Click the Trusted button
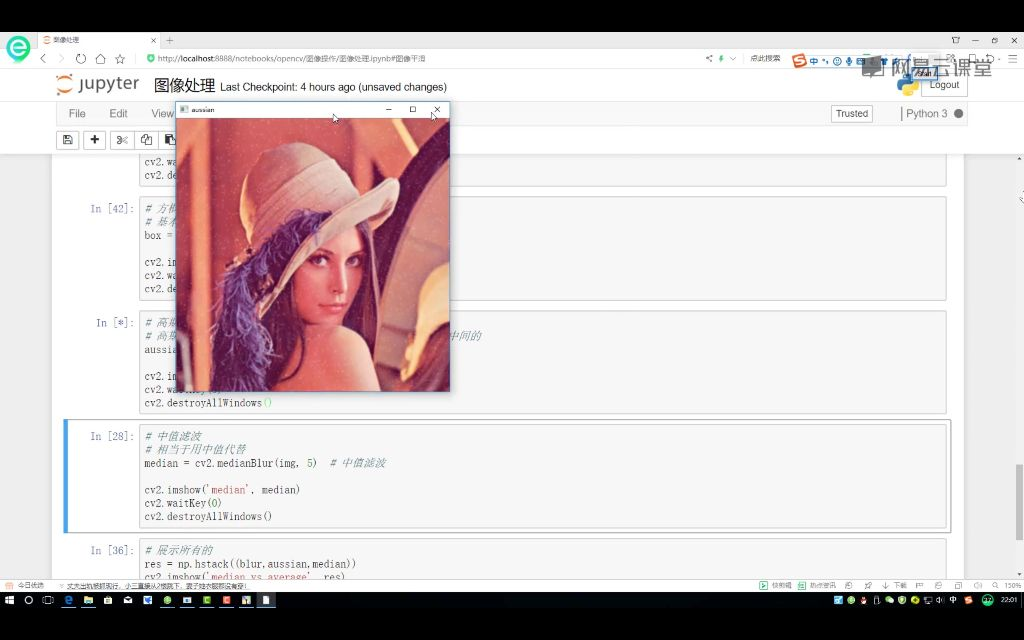The height and width of the screenshot is (640, 1024). (852, 114)
